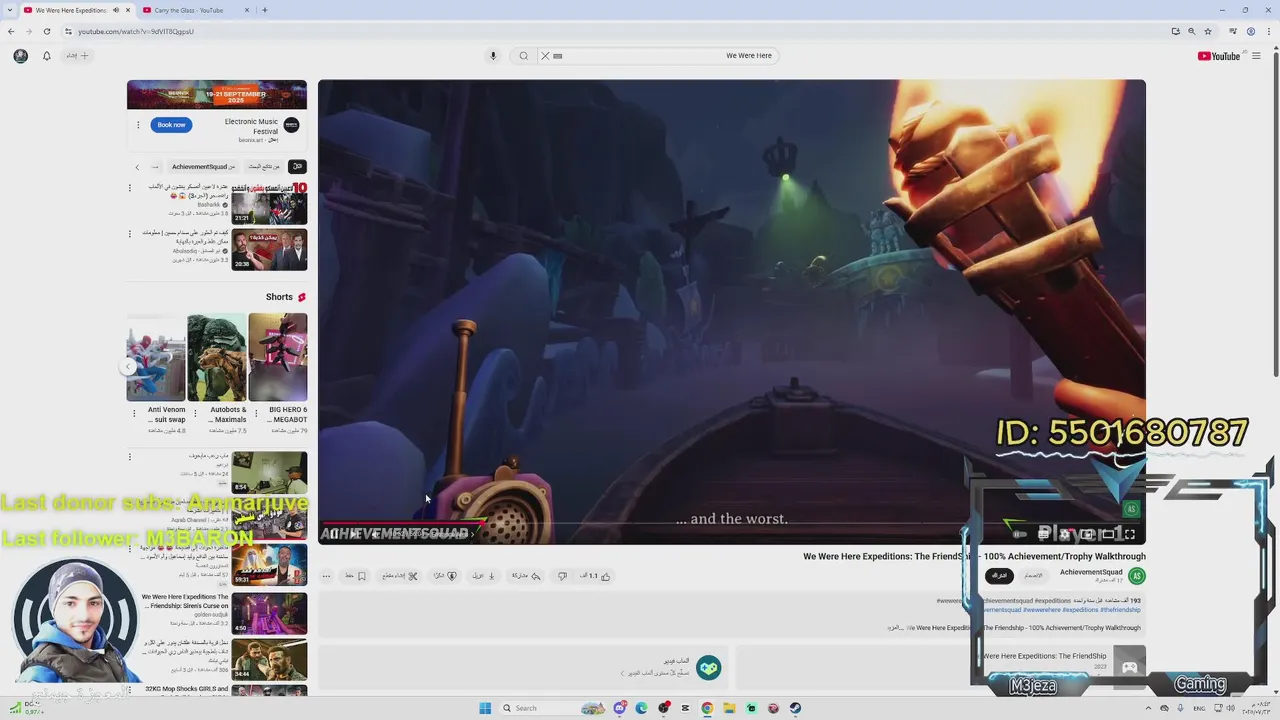Viewport: 1280px width, 720px height.
Task: Switch to the Carry the Glass YouTube tab
Action: 189,10
